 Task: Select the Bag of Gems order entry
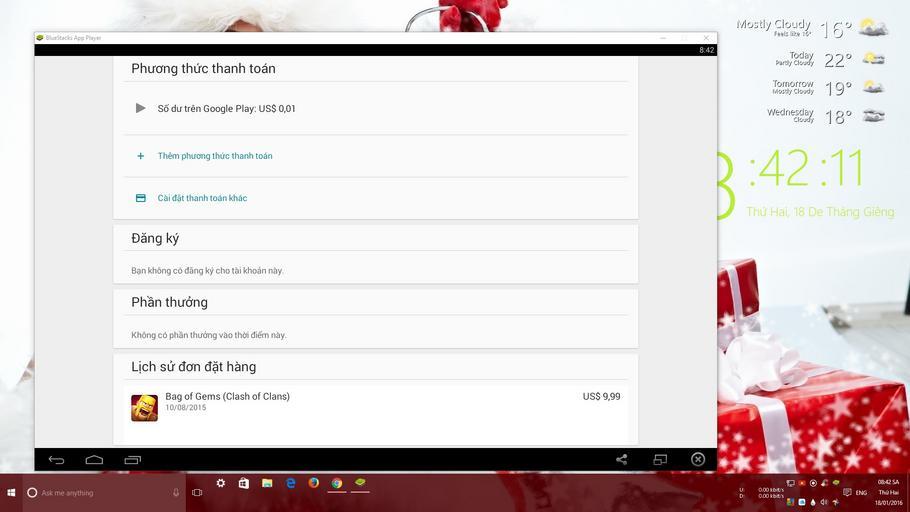click(x=375, y=402)
